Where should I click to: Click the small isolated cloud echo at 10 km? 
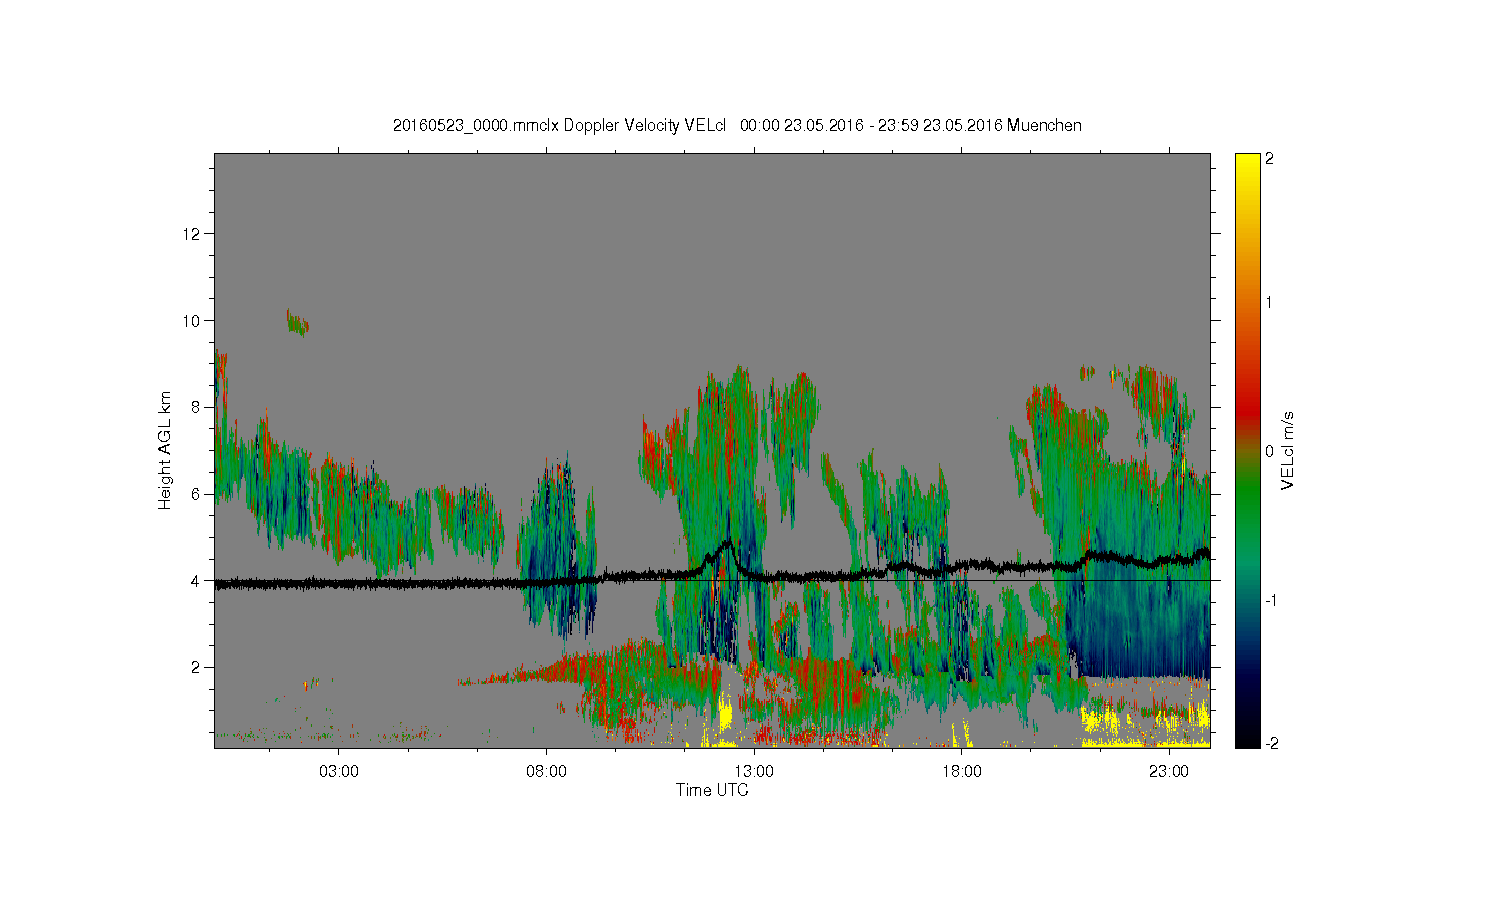point(297,322)
